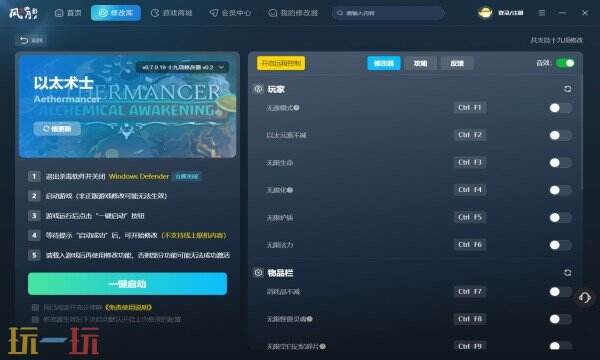Turn off the green 音效 sound toggle
Image resolution: width=600 pixels, height=360 pixels.
[565, 63]
